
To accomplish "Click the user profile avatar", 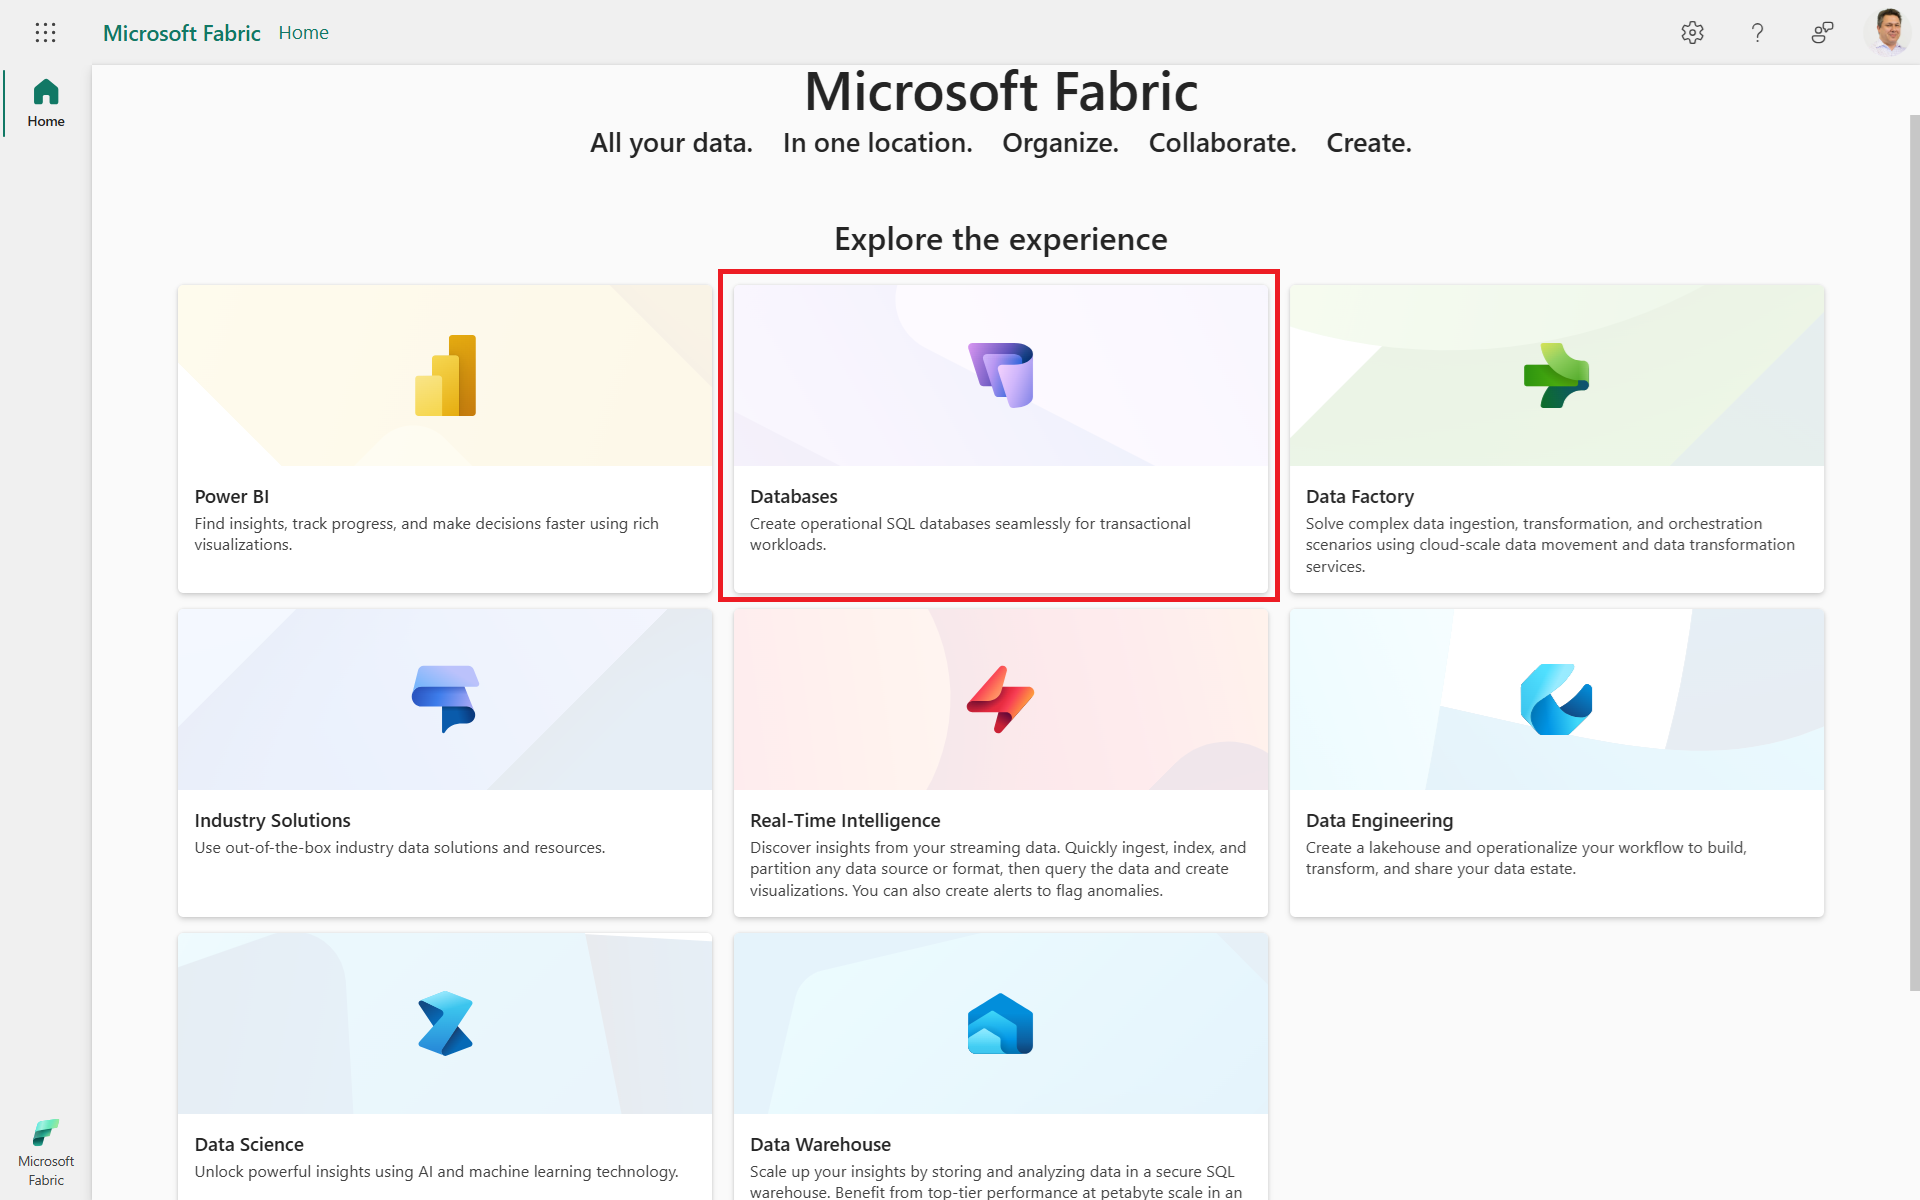I will pyautogui.click(x=1889, y=32).
